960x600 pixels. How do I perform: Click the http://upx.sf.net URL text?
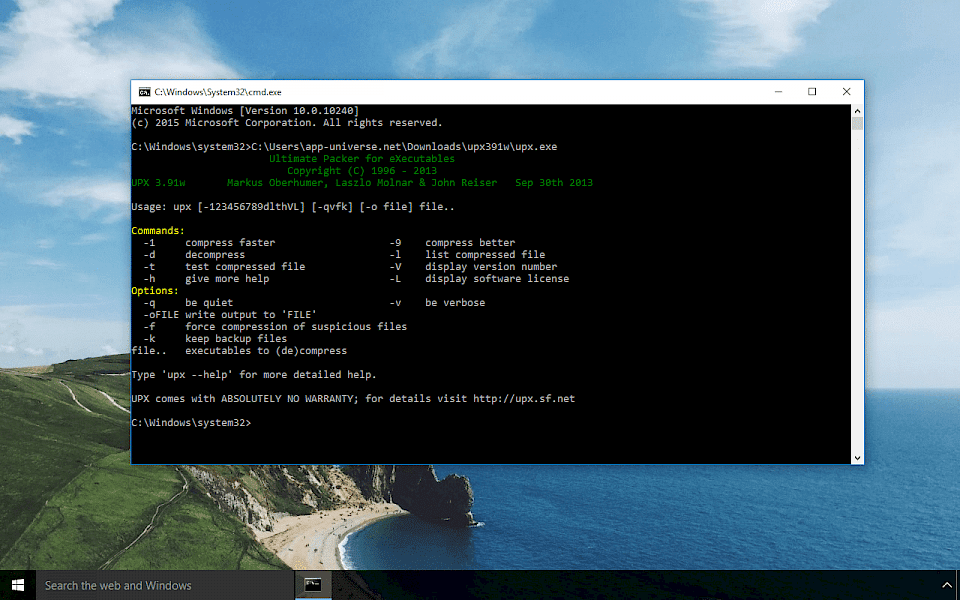tap(524, 399)
